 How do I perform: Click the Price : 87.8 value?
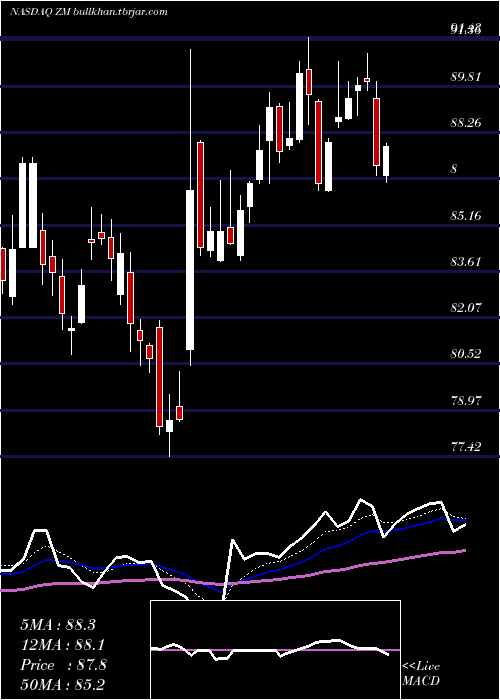click(63, 665)
